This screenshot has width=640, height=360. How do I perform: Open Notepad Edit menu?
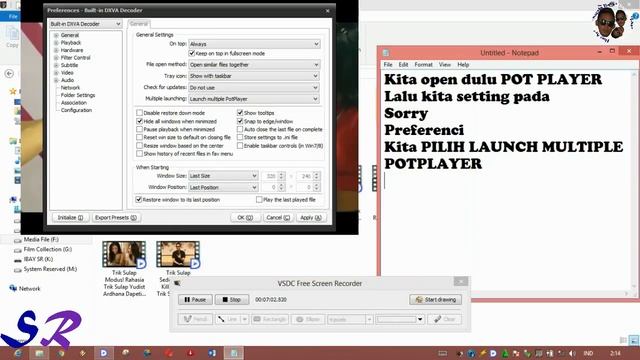coord(403,64)
